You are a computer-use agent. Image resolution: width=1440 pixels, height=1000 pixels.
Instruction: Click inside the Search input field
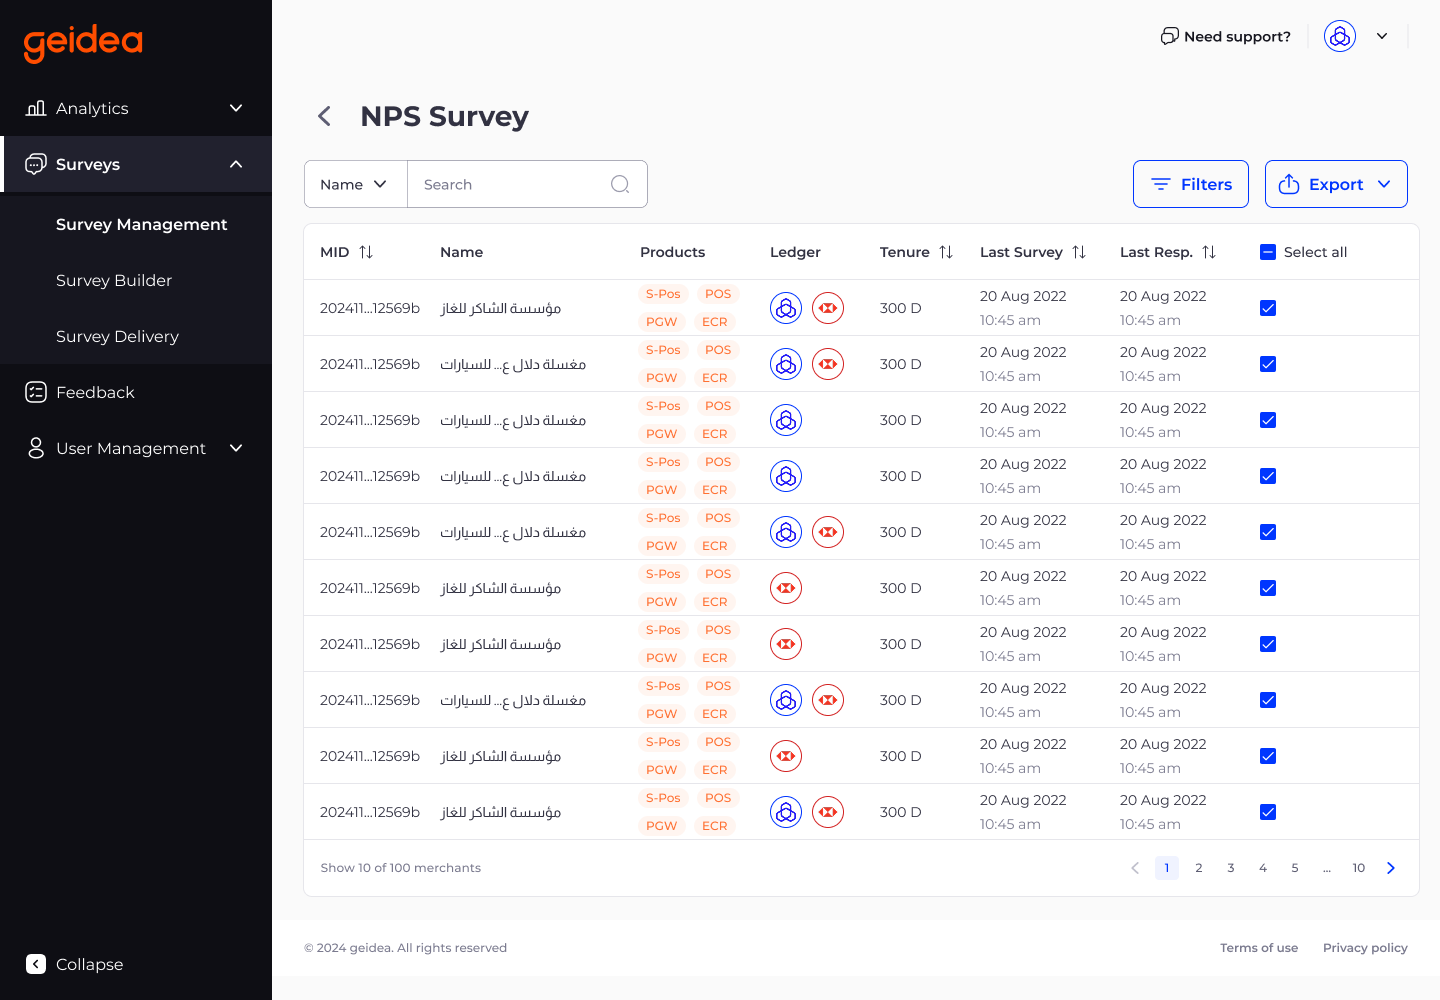pos(510,184)
